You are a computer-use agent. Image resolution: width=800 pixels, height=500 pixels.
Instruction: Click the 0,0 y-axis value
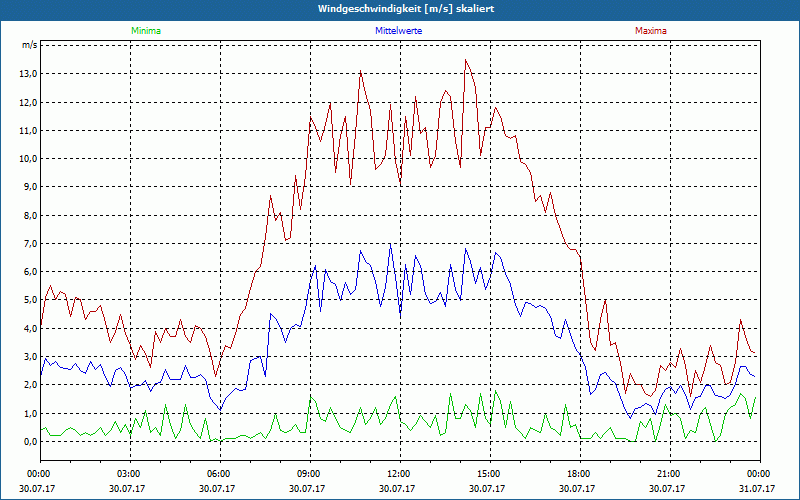[x=32, y=441]
